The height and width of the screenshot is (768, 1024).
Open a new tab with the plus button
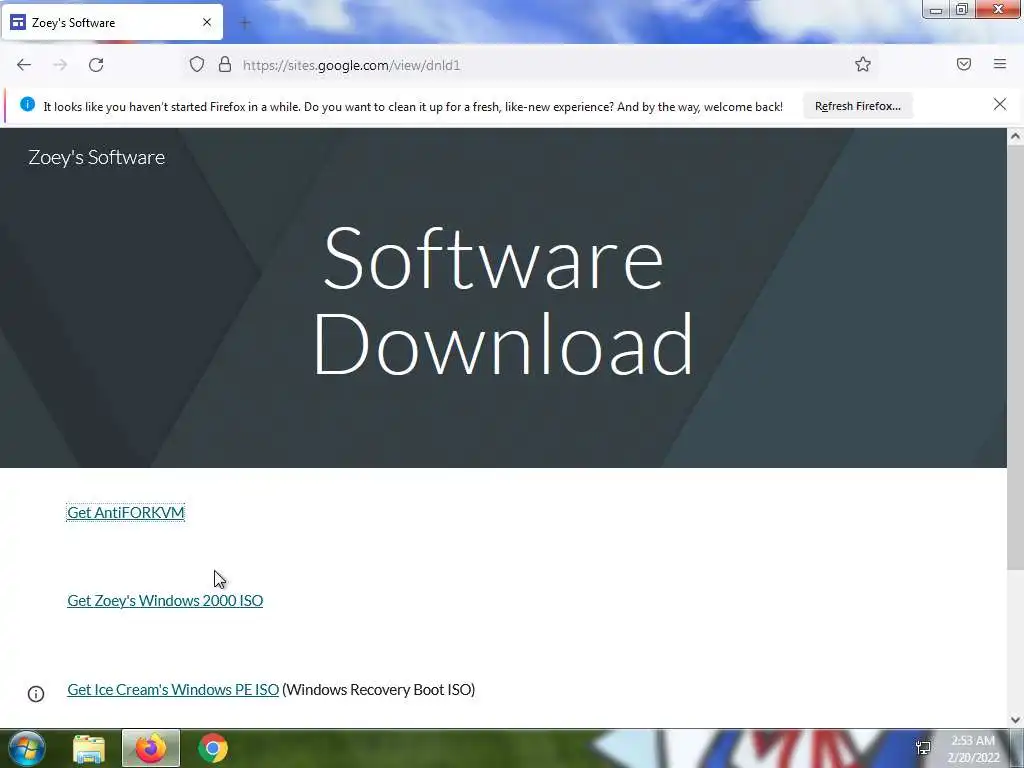tap(245, 23)
